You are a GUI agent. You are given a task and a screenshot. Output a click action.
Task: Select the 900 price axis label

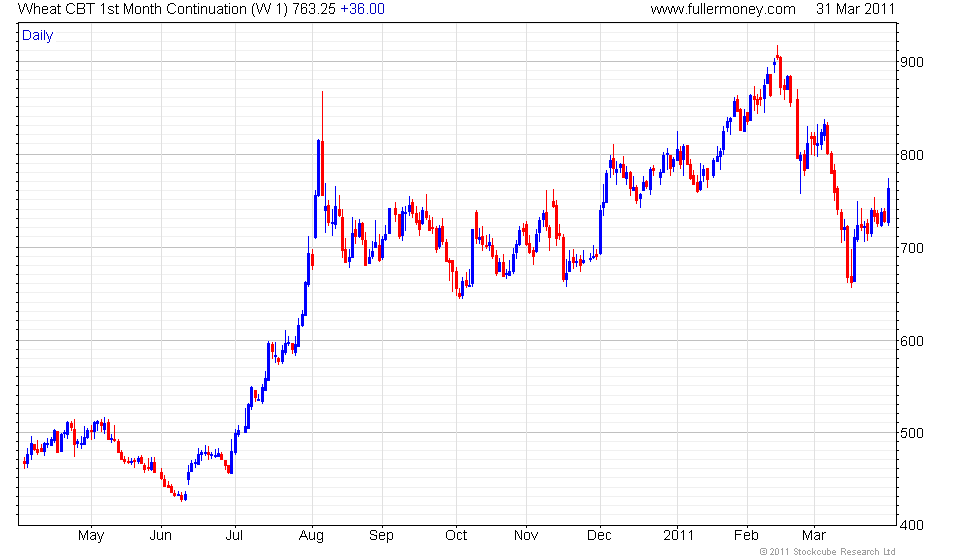(911, 62)
